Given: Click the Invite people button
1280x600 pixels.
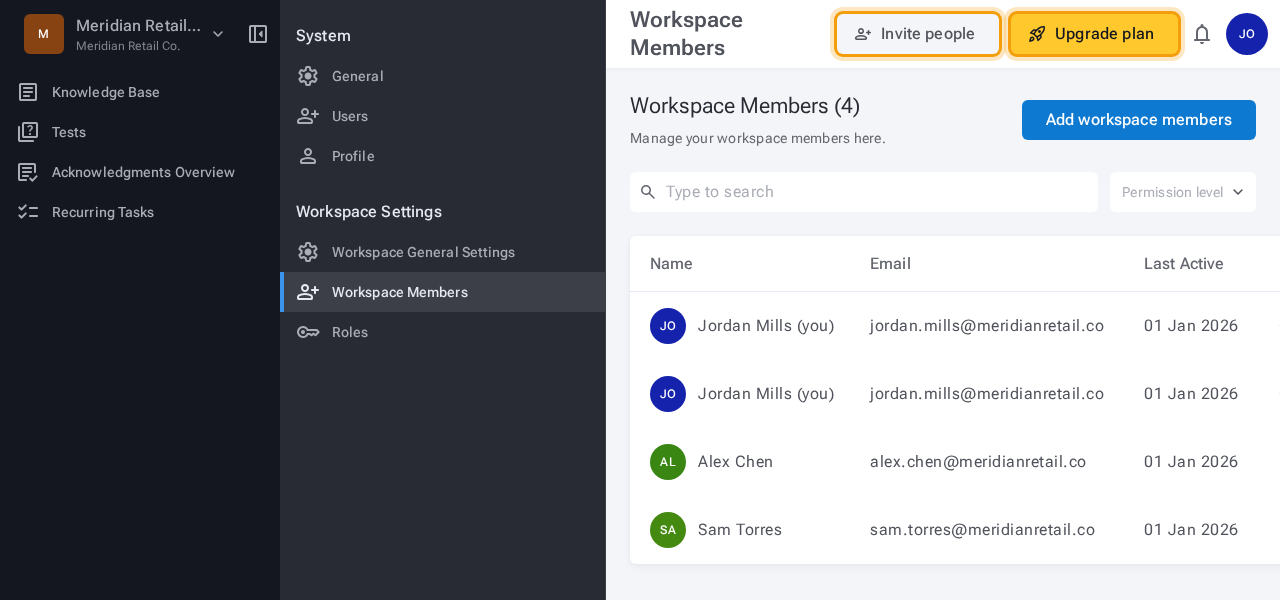Looking at the screenshot, I should click(x=918, y=34).
